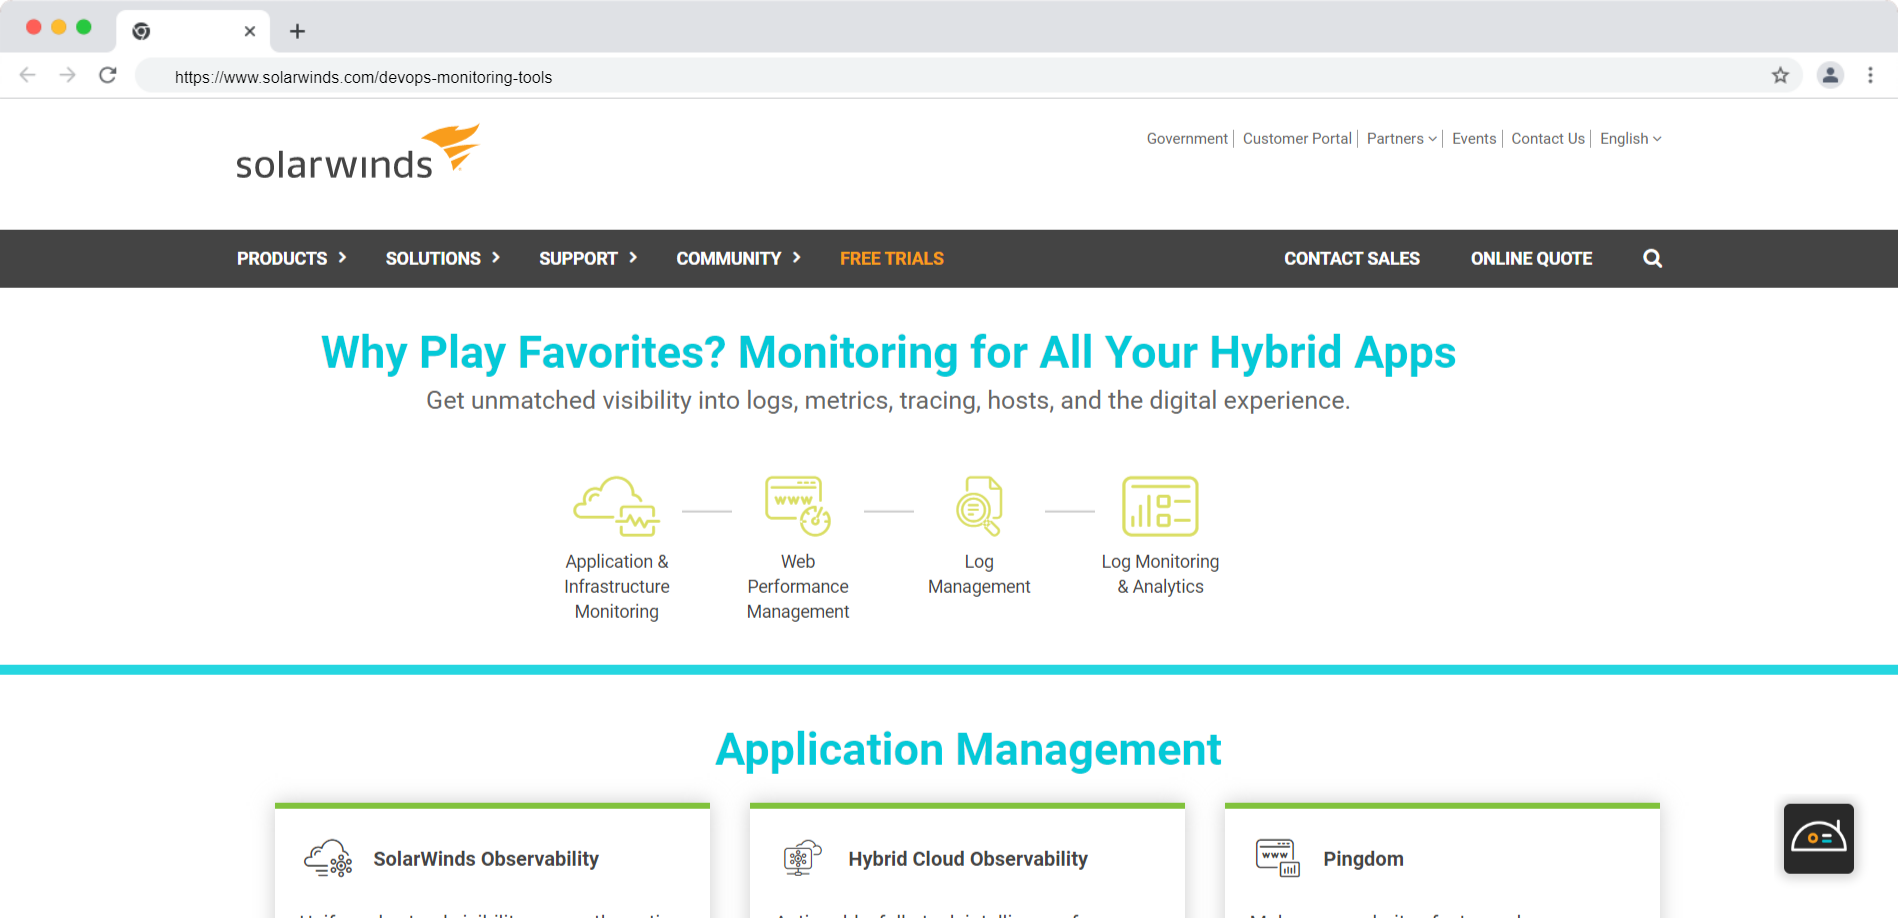This screenshot has height=918, width=1898.
Task: Expand the Solutions menu
Action: 442,259
